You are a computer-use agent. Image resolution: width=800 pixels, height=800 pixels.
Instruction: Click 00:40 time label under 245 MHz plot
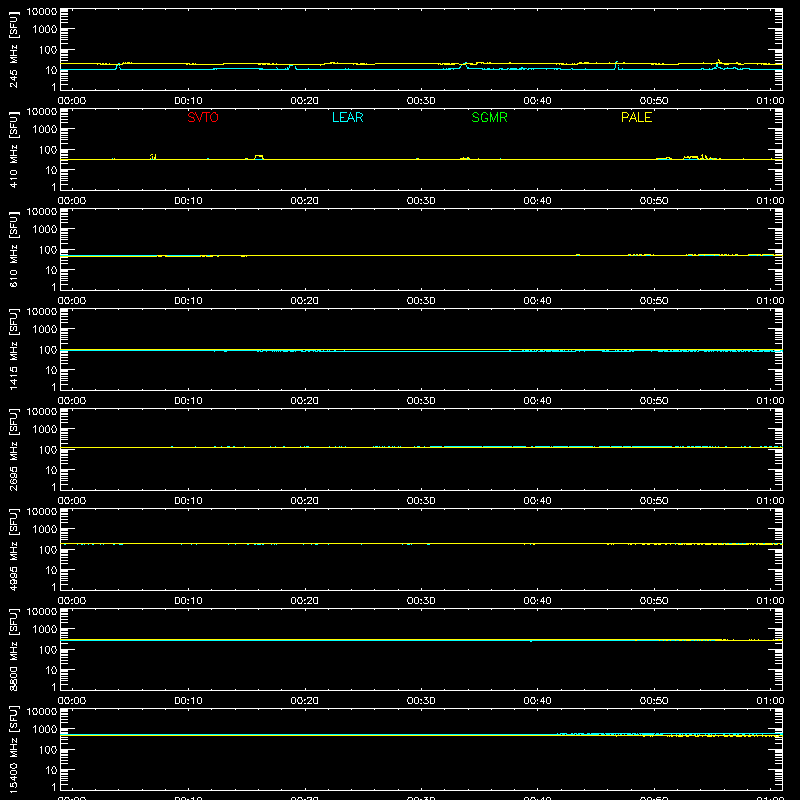(537, 101)
